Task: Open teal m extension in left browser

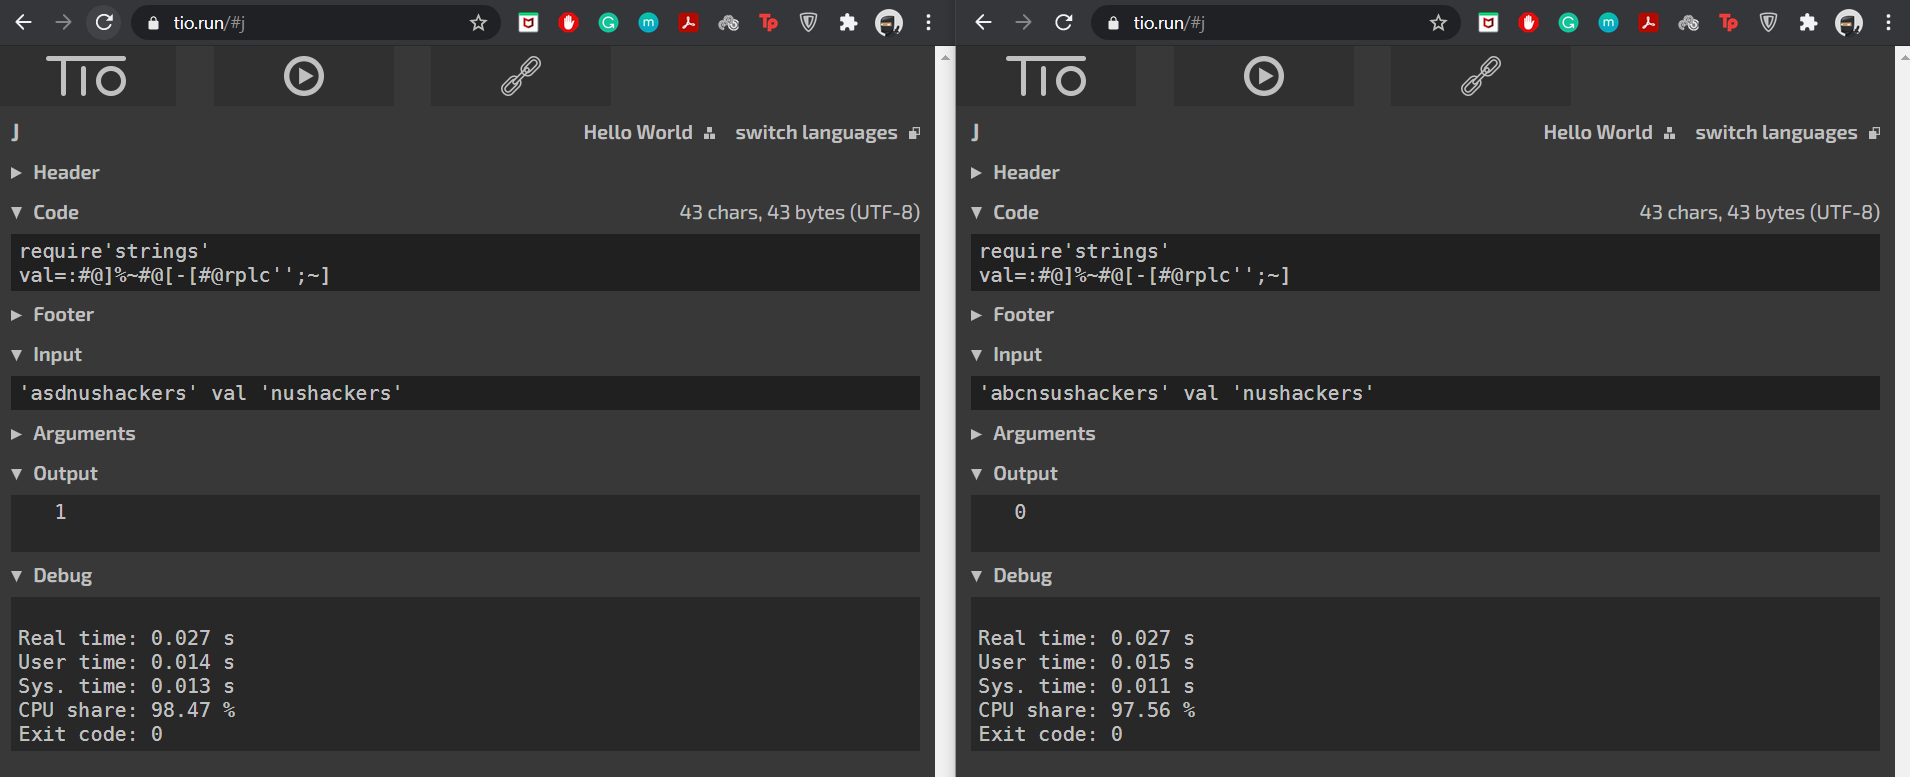Action: [x=648, y=22]
